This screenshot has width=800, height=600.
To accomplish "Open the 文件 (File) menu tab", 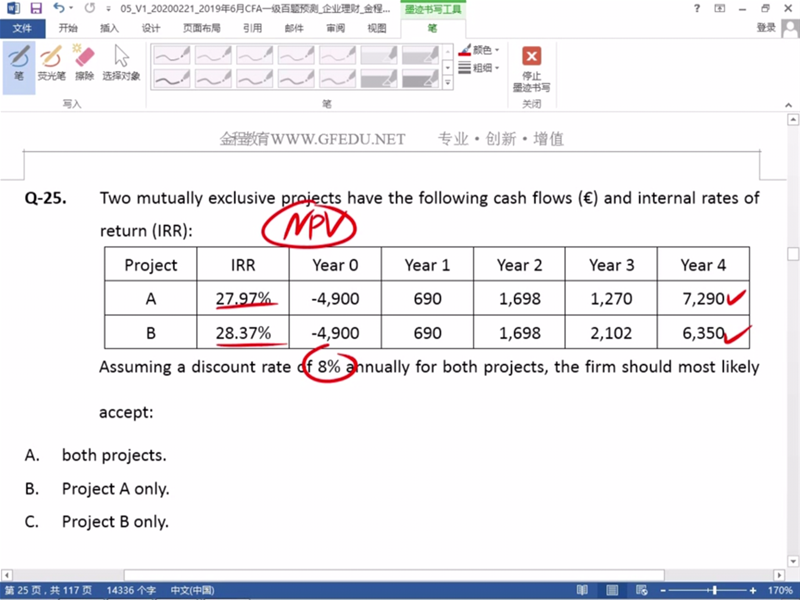I will click(x=22, y=28).
